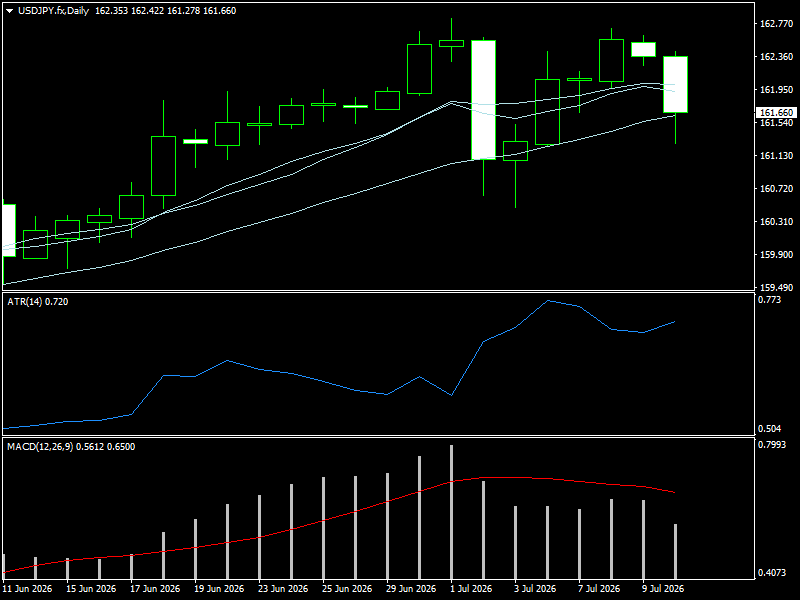800x600 pixels.
Task: Click price scale value 159.490
Action: coord(777,287)
